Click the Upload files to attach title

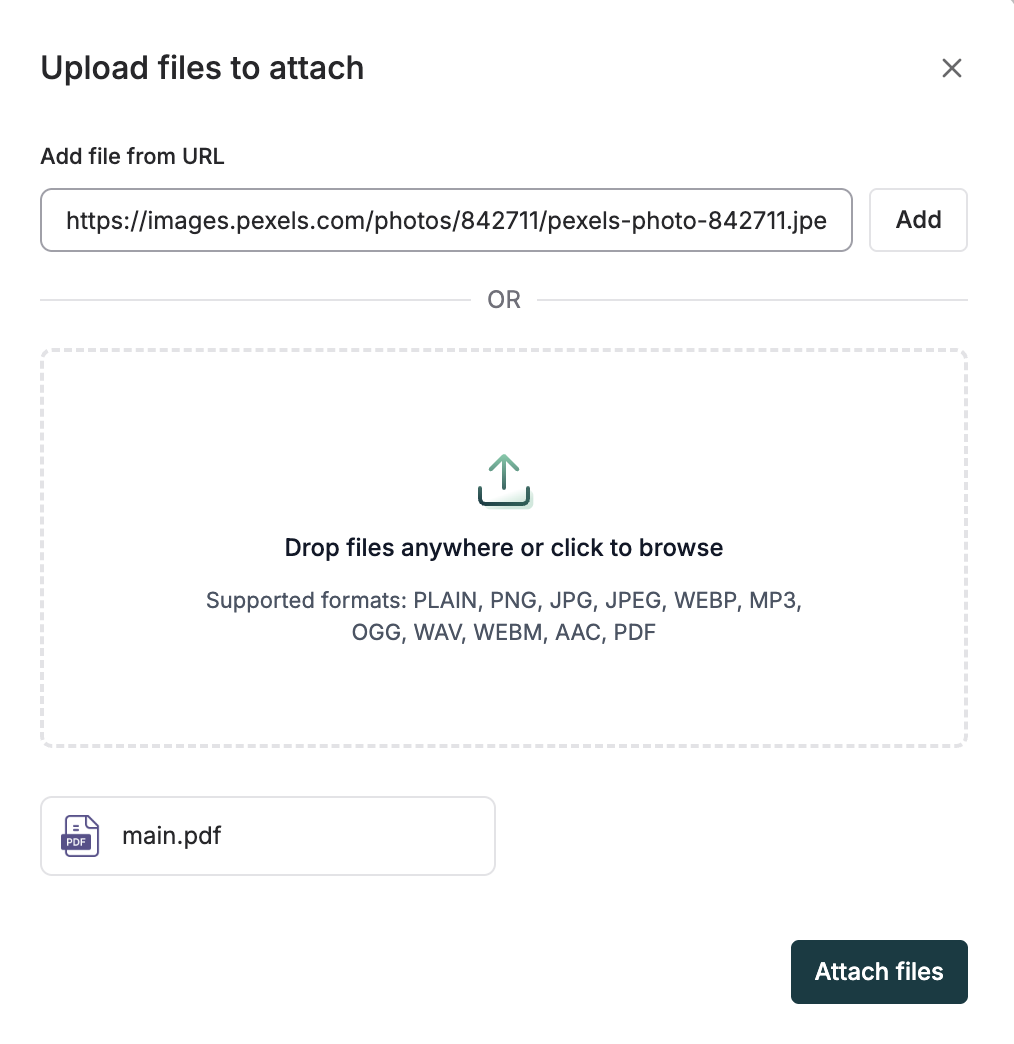202,68
